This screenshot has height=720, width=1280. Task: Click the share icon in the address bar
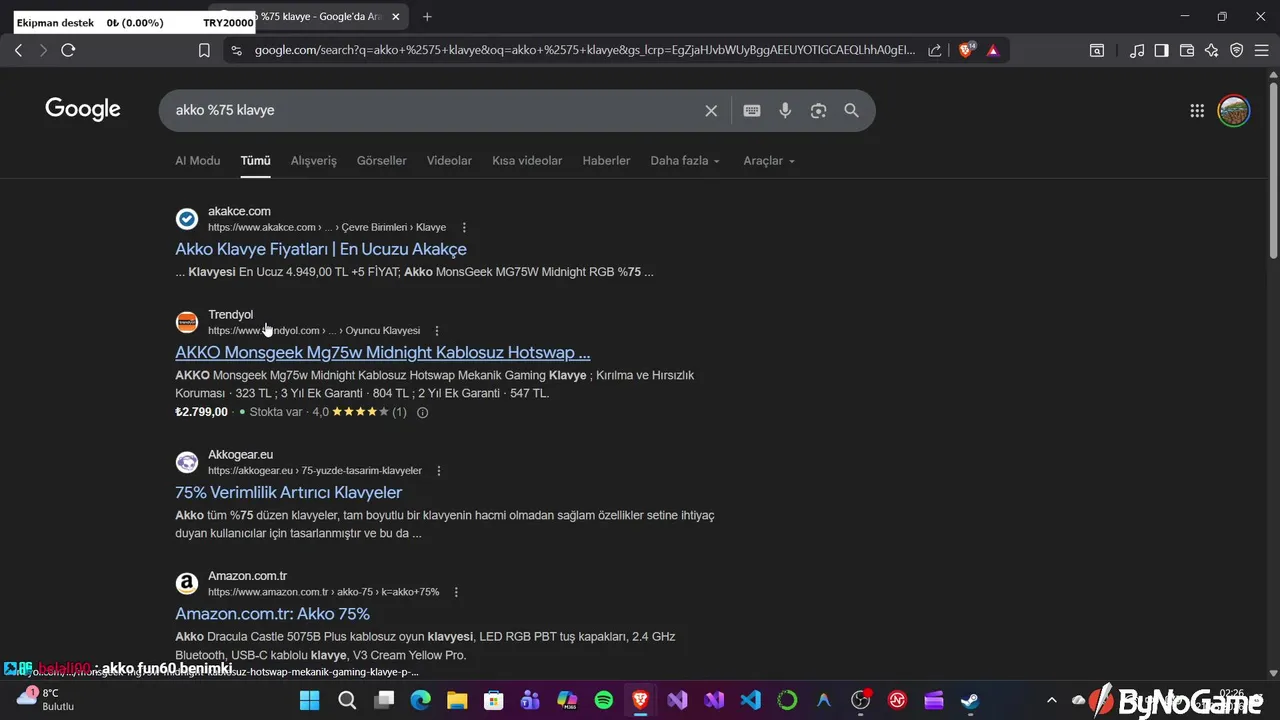click(x=934, y=50)
